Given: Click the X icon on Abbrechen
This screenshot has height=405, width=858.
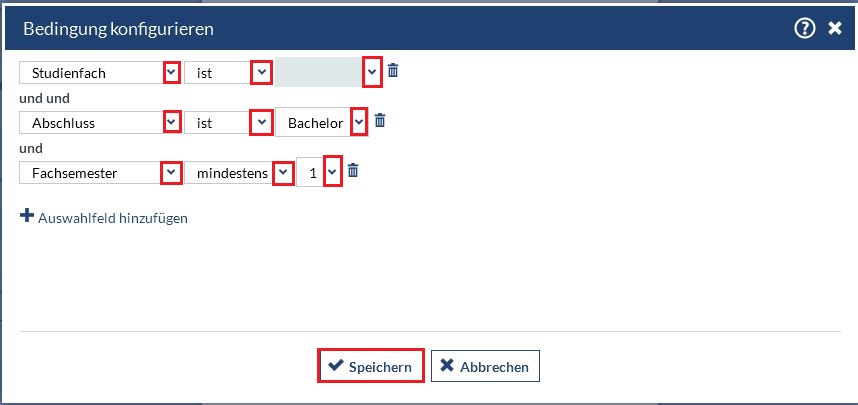Looking at the screenshot, I should [447, 366].
